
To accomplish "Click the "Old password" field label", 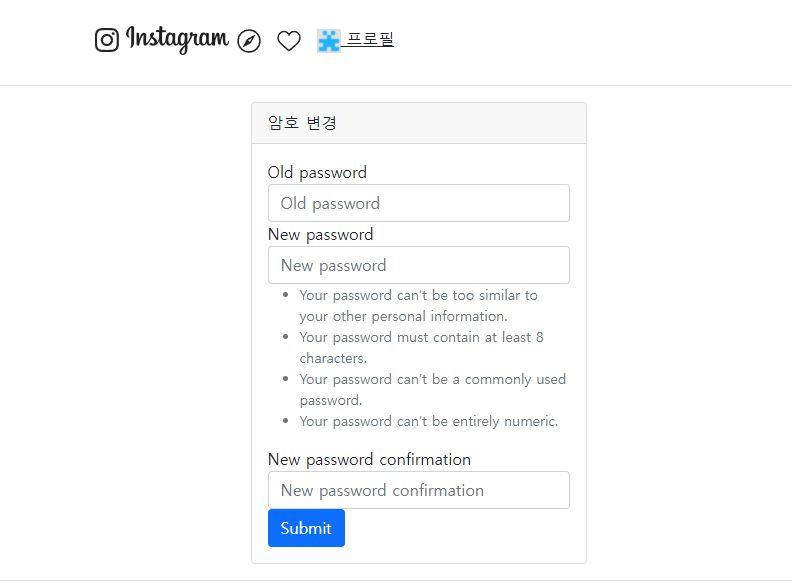I will 317,172.
